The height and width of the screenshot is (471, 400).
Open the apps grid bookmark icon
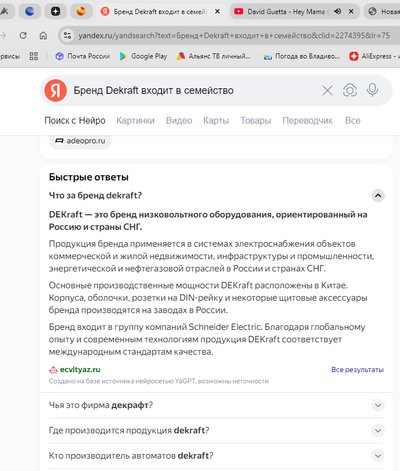pyautogui.click(x=34, y=56)
